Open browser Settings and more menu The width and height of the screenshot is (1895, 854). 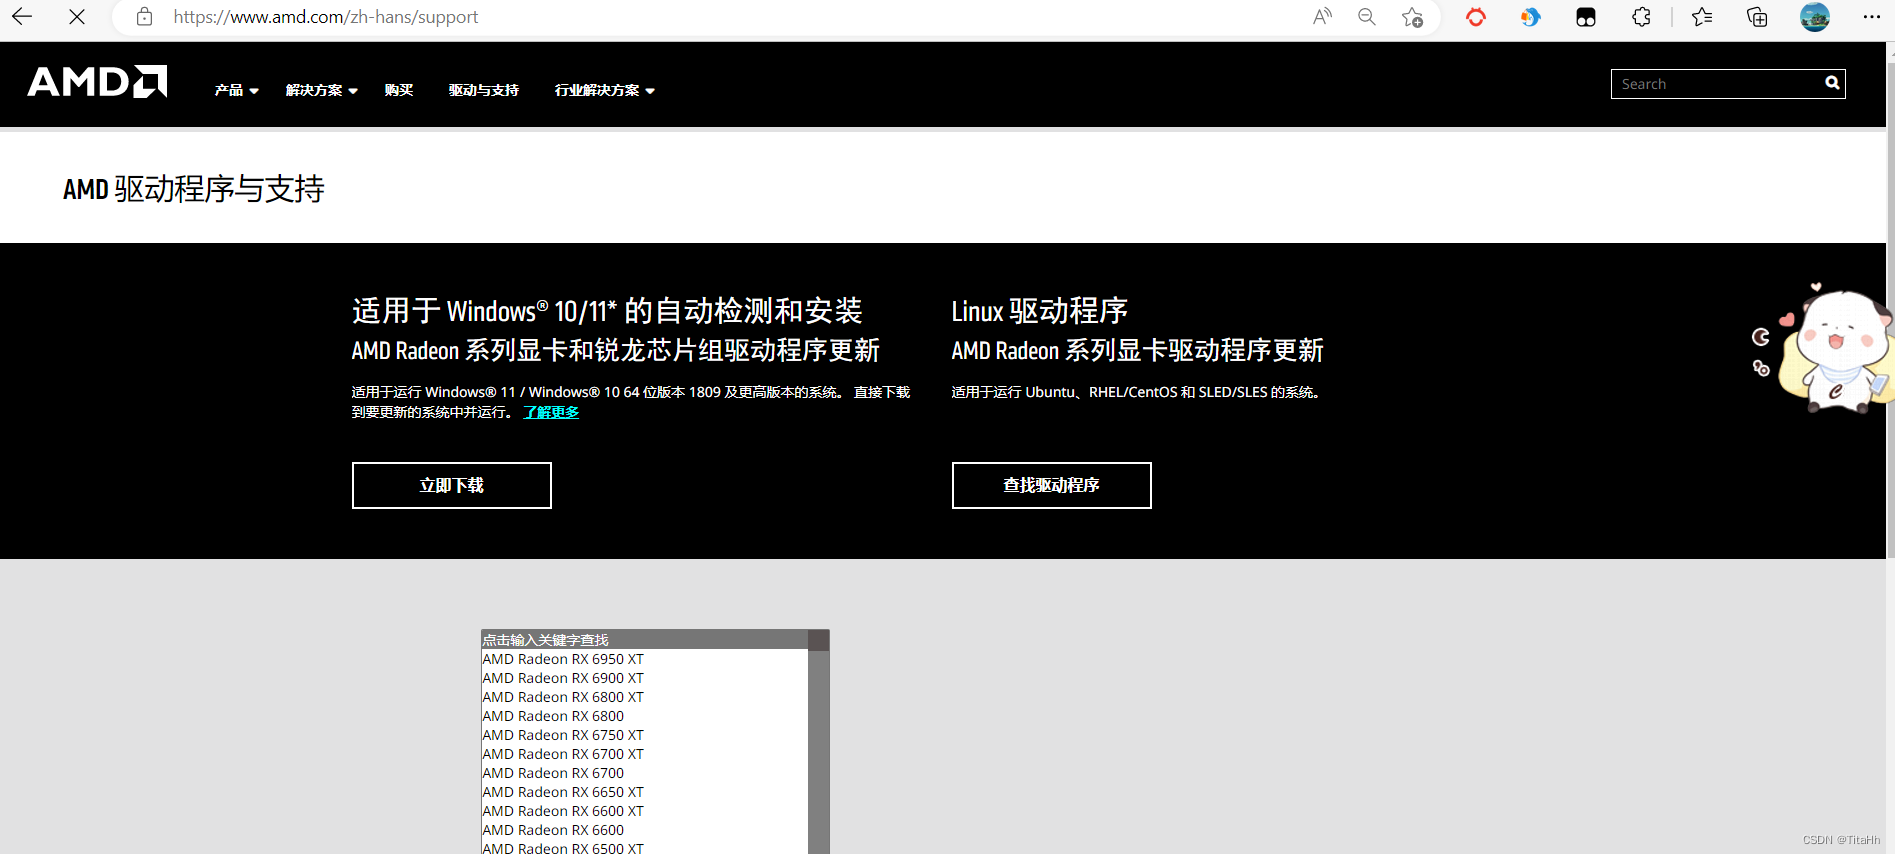(x=1872, y=17)
